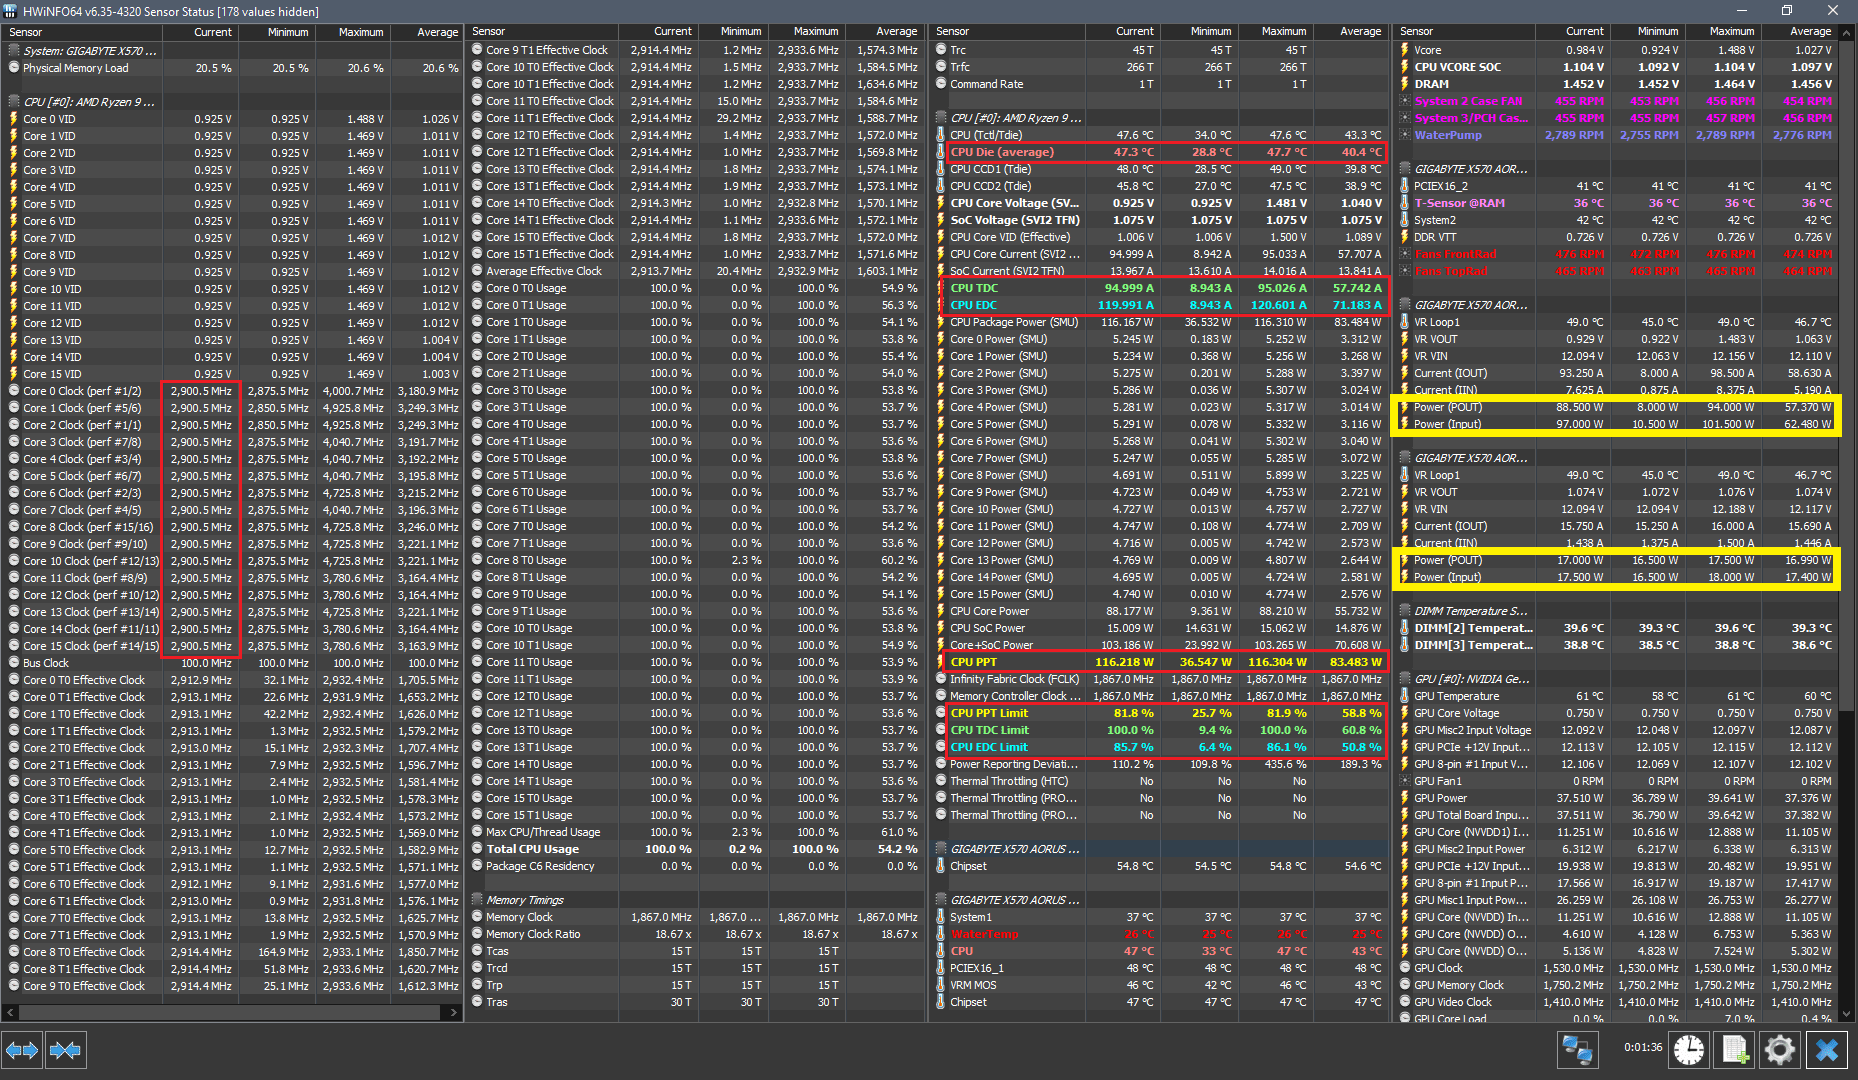Select the System 2 Case FAN row
1858x1080 pixels.
(1618, 101)
